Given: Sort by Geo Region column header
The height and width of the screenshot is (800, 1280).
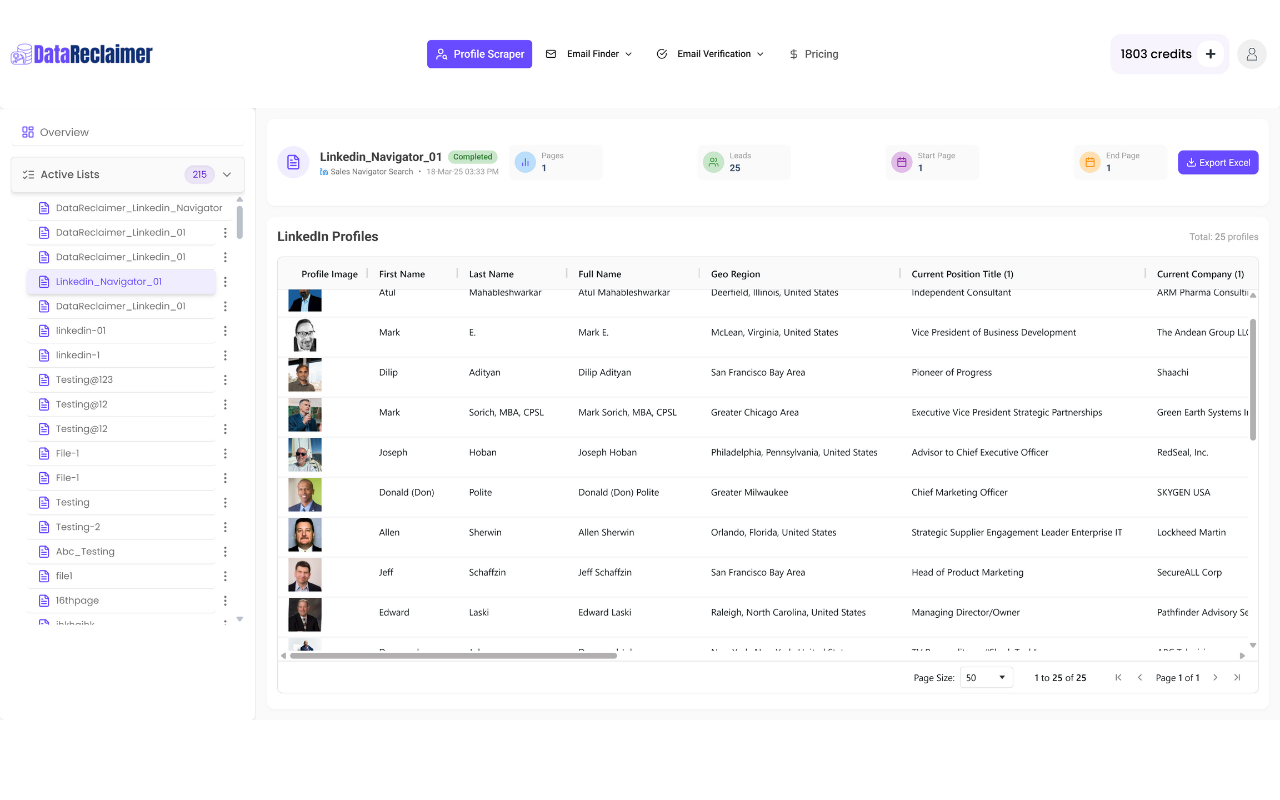Looking at the screenshot, I should click(735, 274).
